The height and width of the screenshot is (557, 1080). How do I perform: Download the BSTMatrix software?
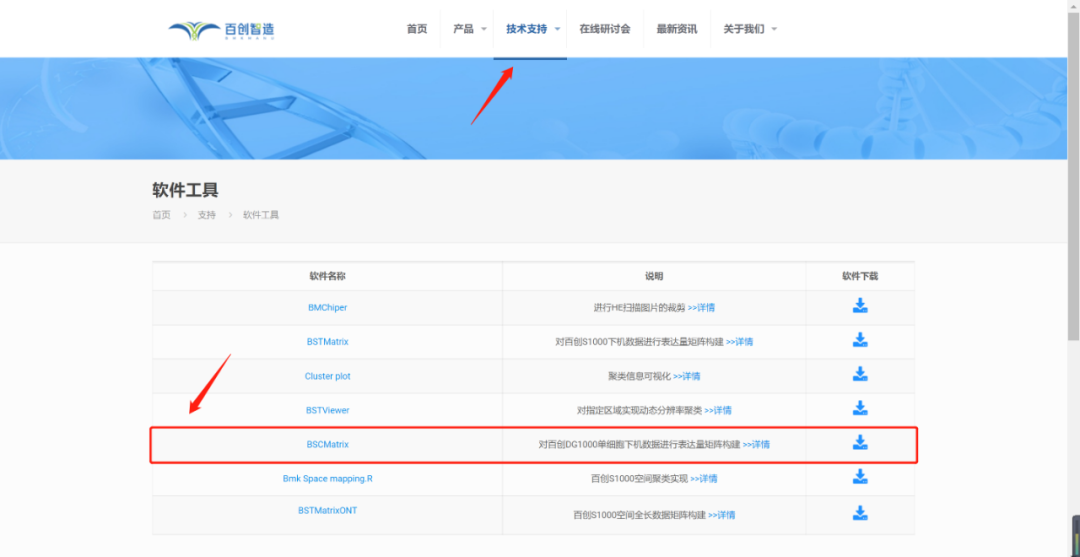[x=860, y=340]
